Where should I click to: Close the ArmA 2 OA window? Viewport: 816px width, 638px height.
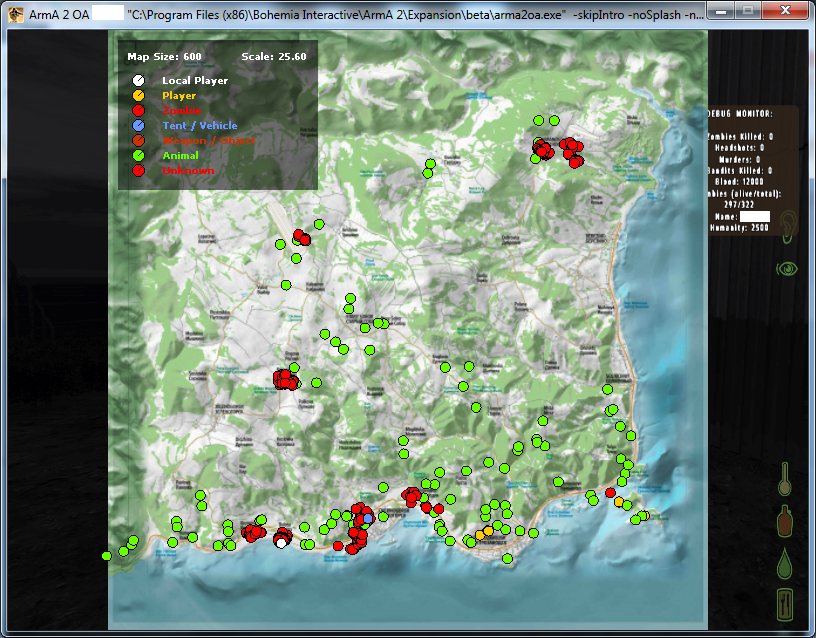786,10
